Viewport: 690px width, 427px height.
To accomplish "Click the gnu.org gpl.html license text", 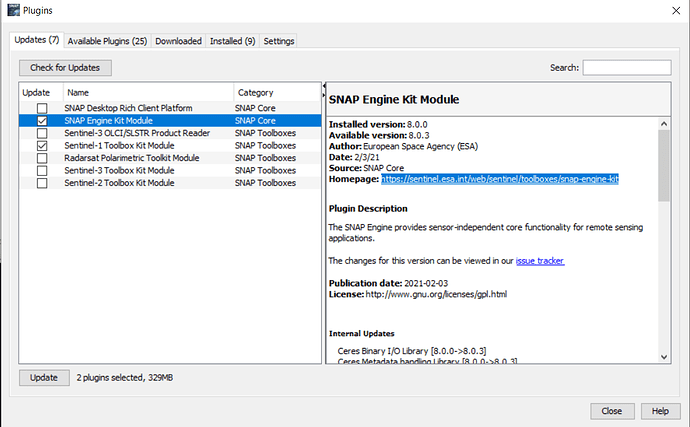I will pos(436,294).
